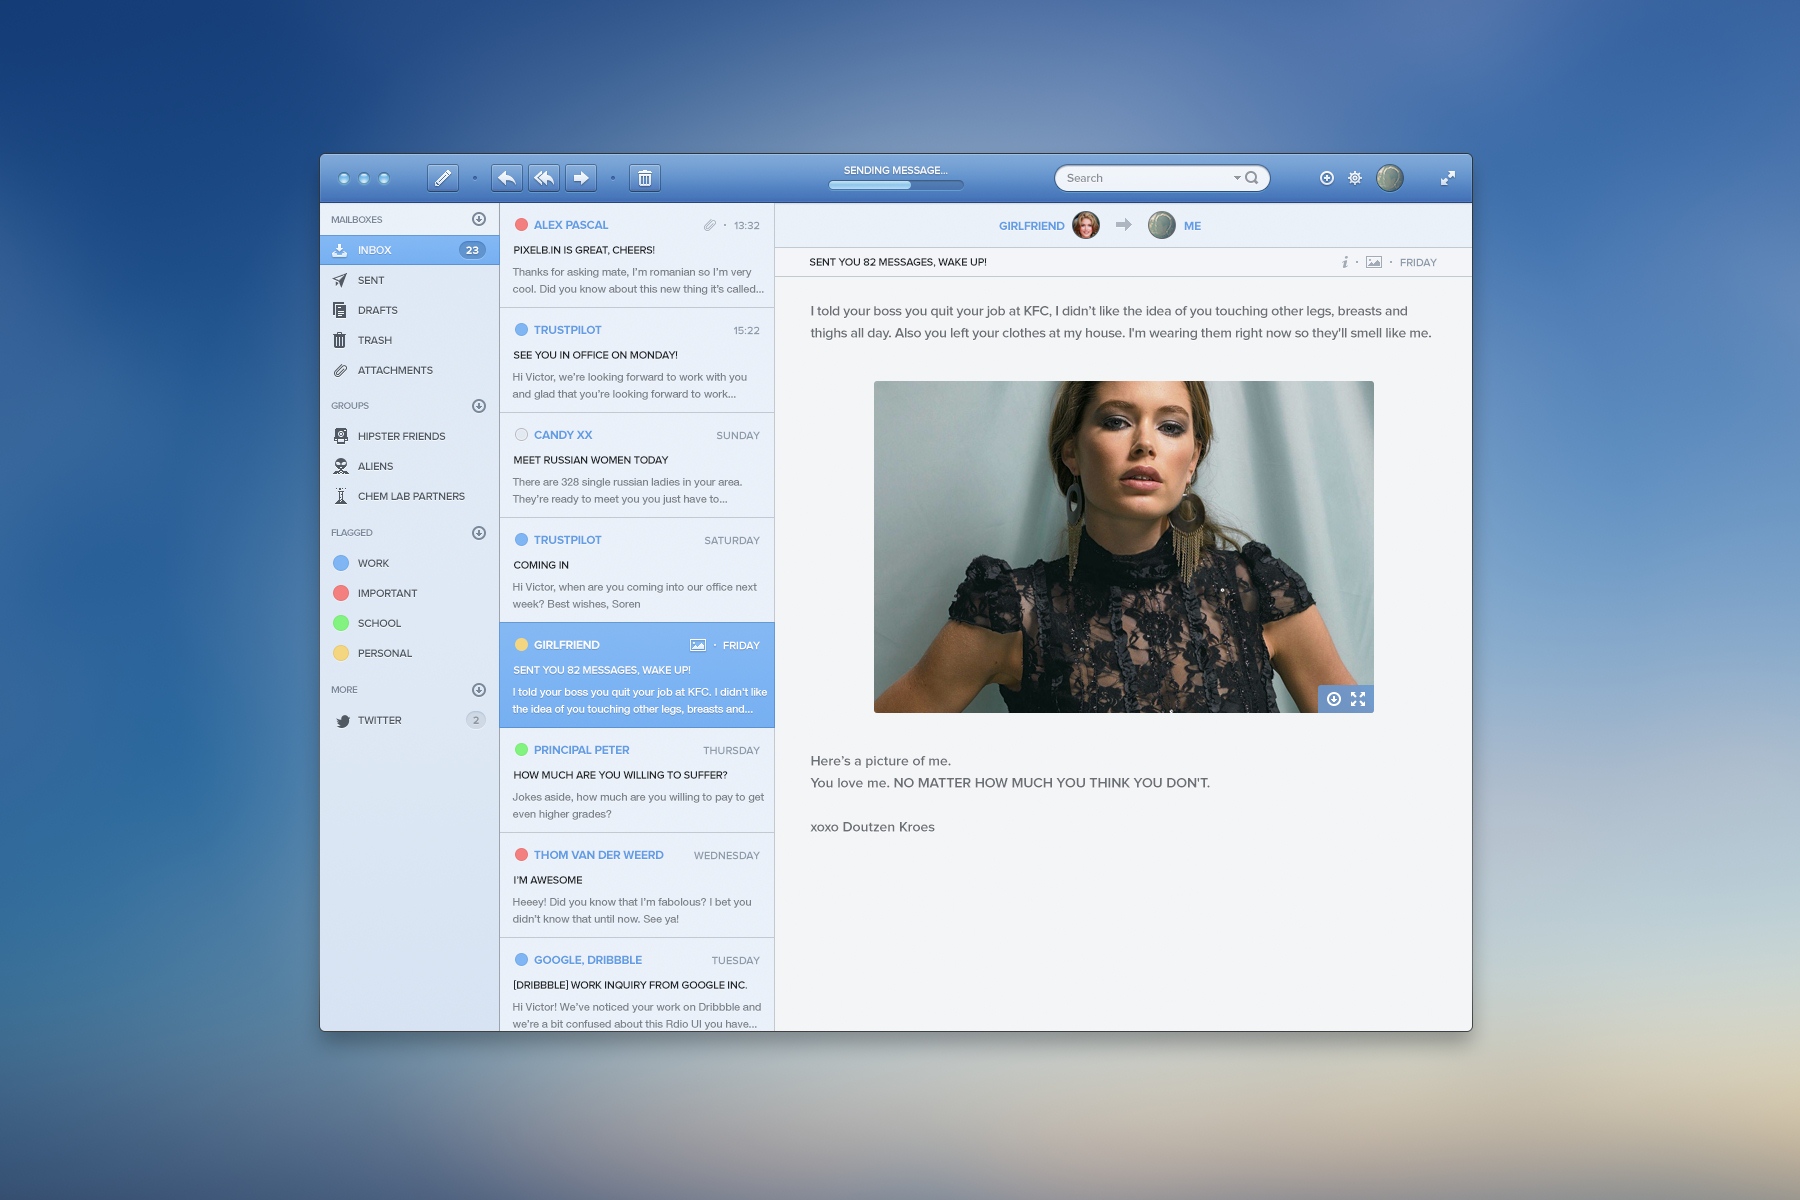Select the red Important flag
The height and width of the screenshot is (1200, 1800).
click(x=341, y=593)
